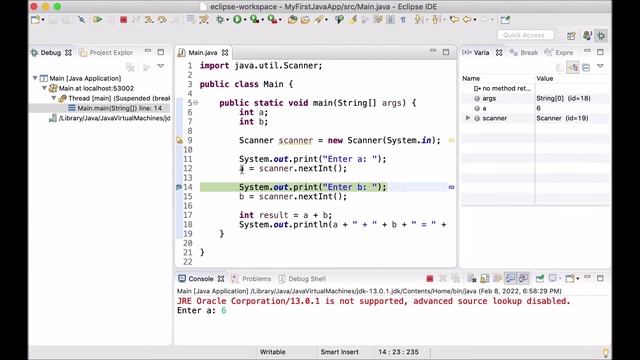Select the Console tab
Screen dimensions: 640x360
(x=201, y=279)
